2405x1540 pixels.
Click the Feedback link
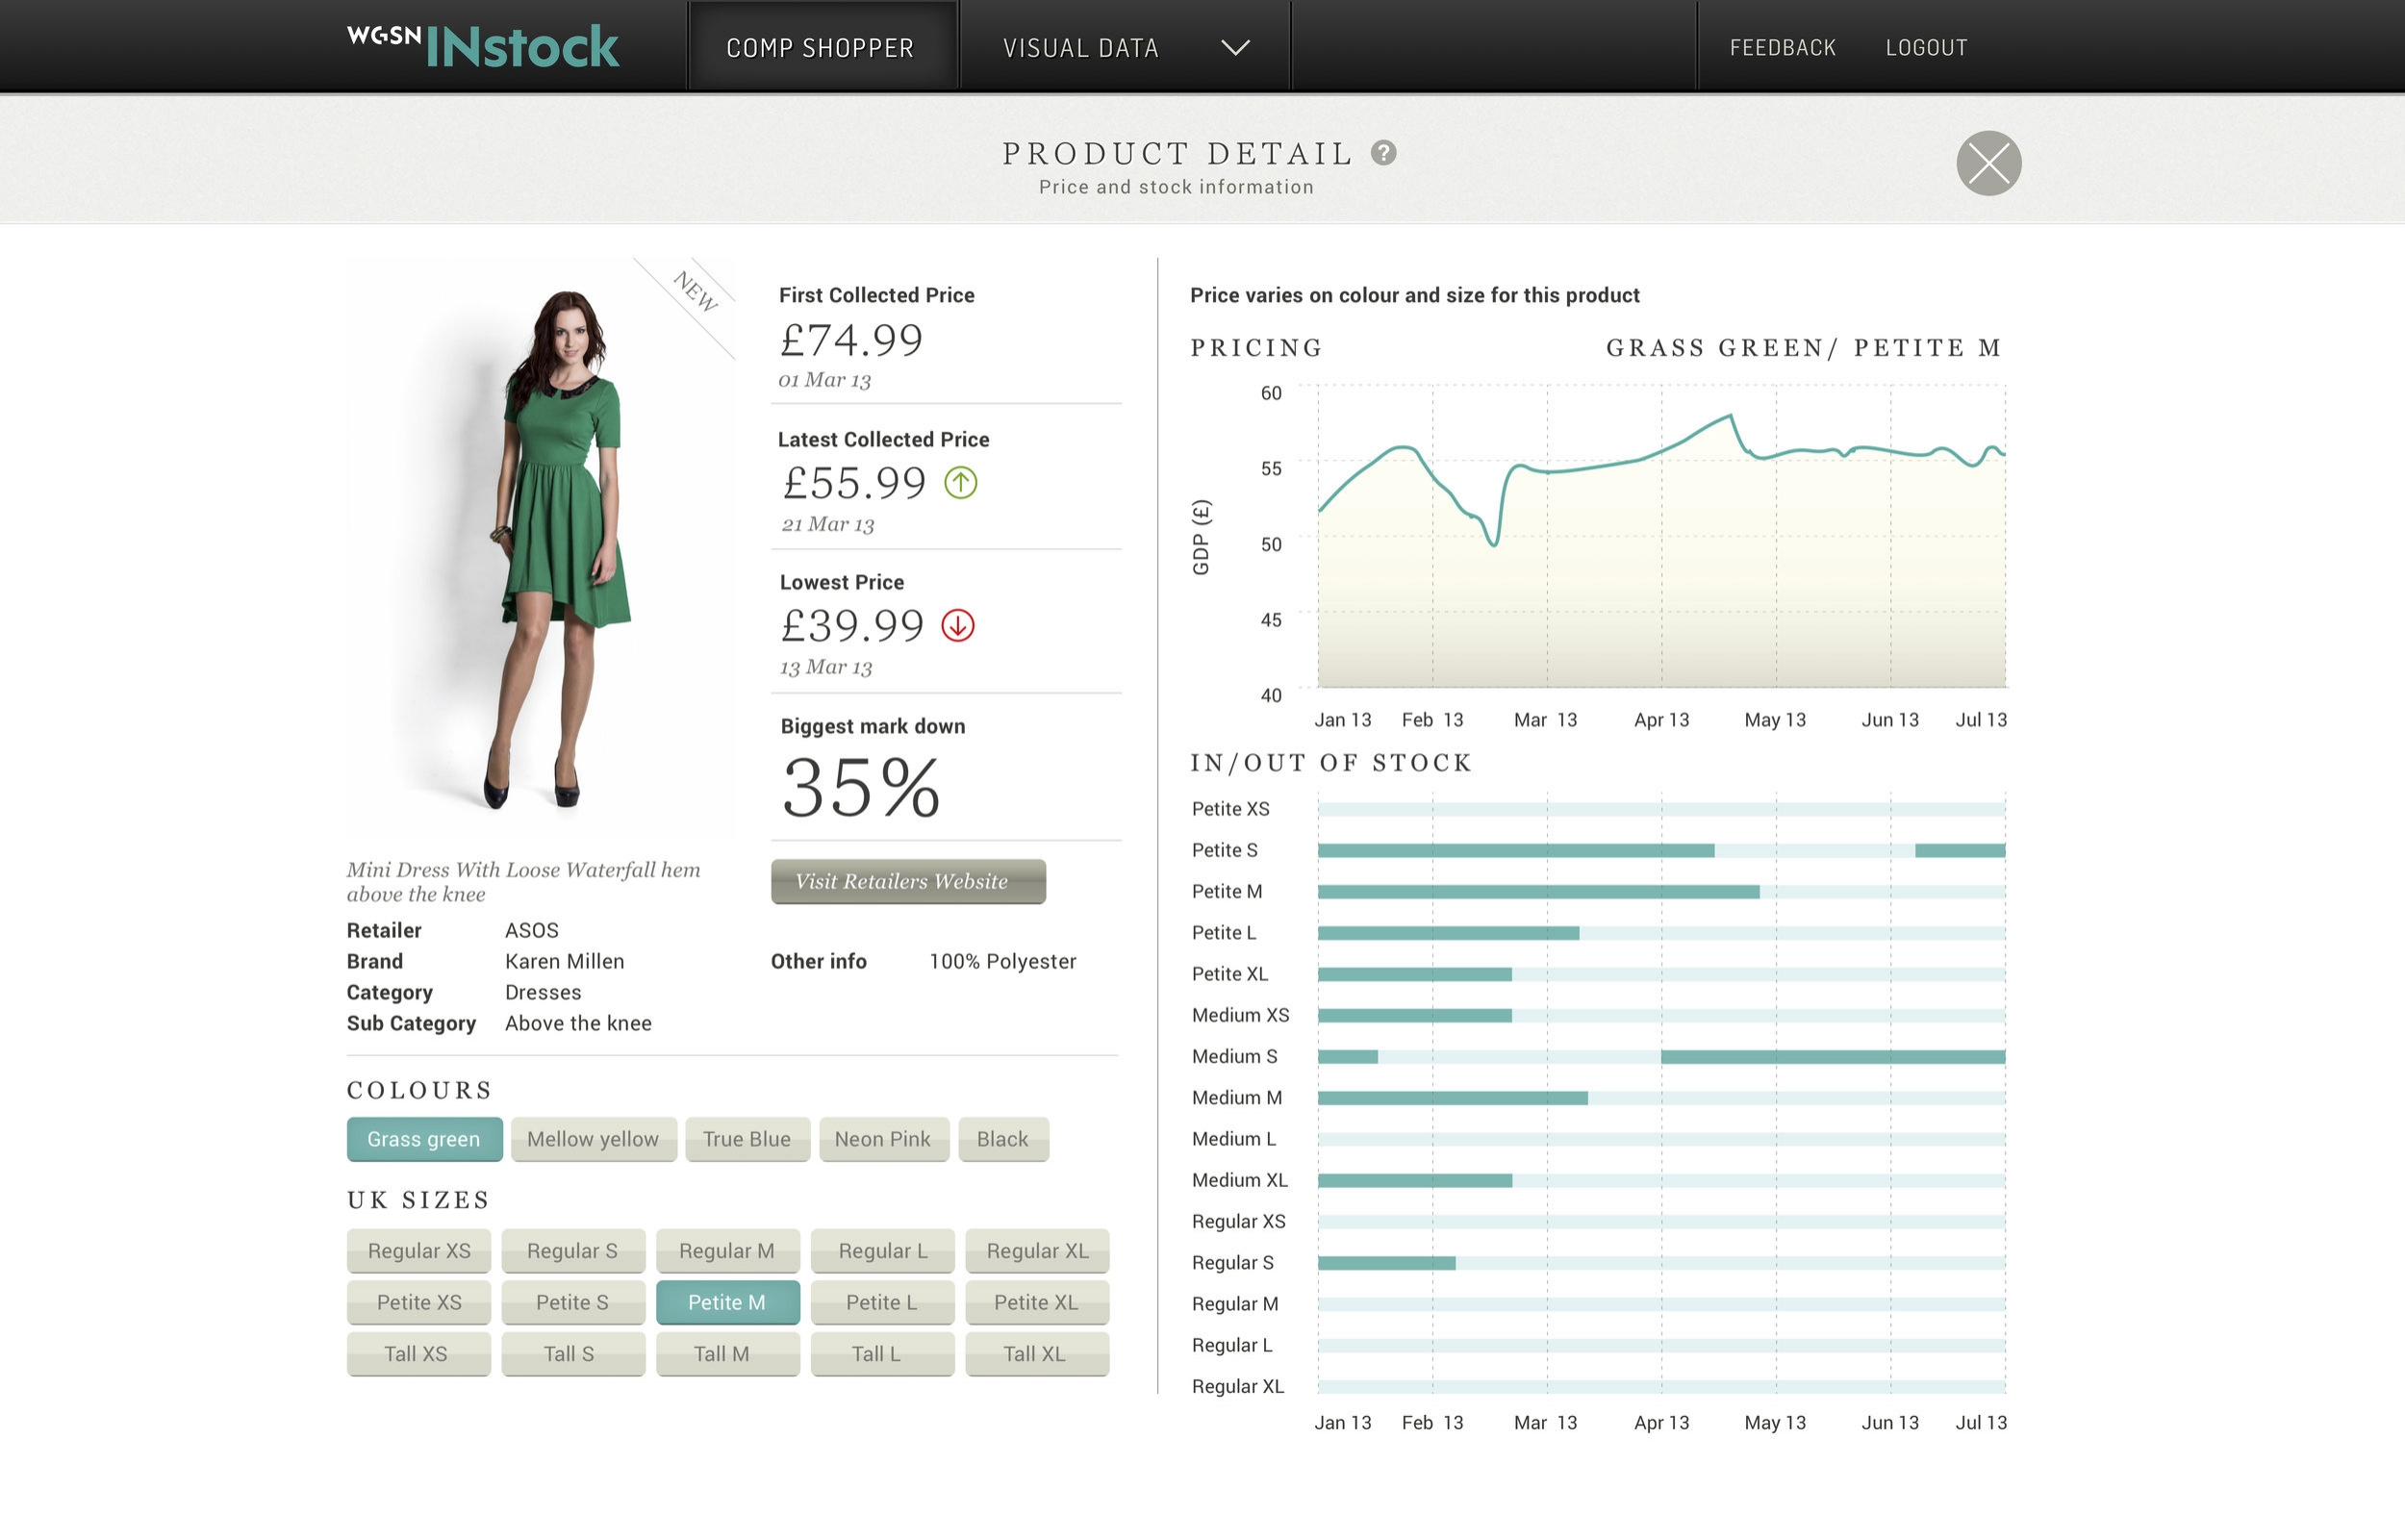1782,48
